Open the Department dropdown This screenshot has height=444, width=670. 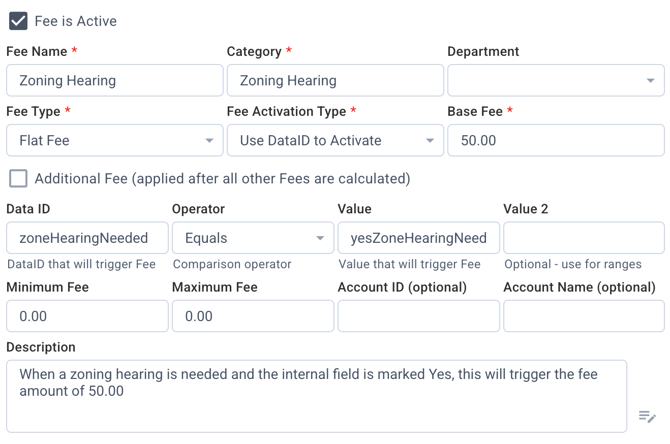point(555,80)
